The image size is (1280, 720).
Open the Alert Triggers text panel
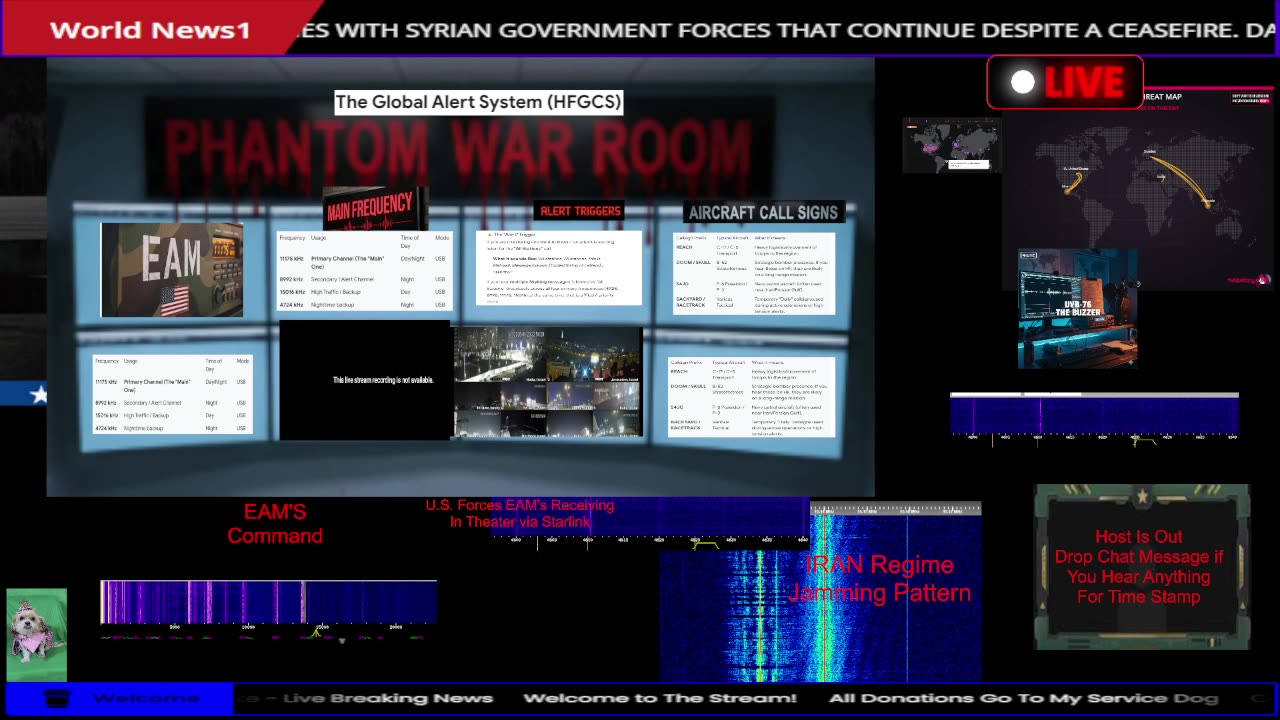pos(559,269)
